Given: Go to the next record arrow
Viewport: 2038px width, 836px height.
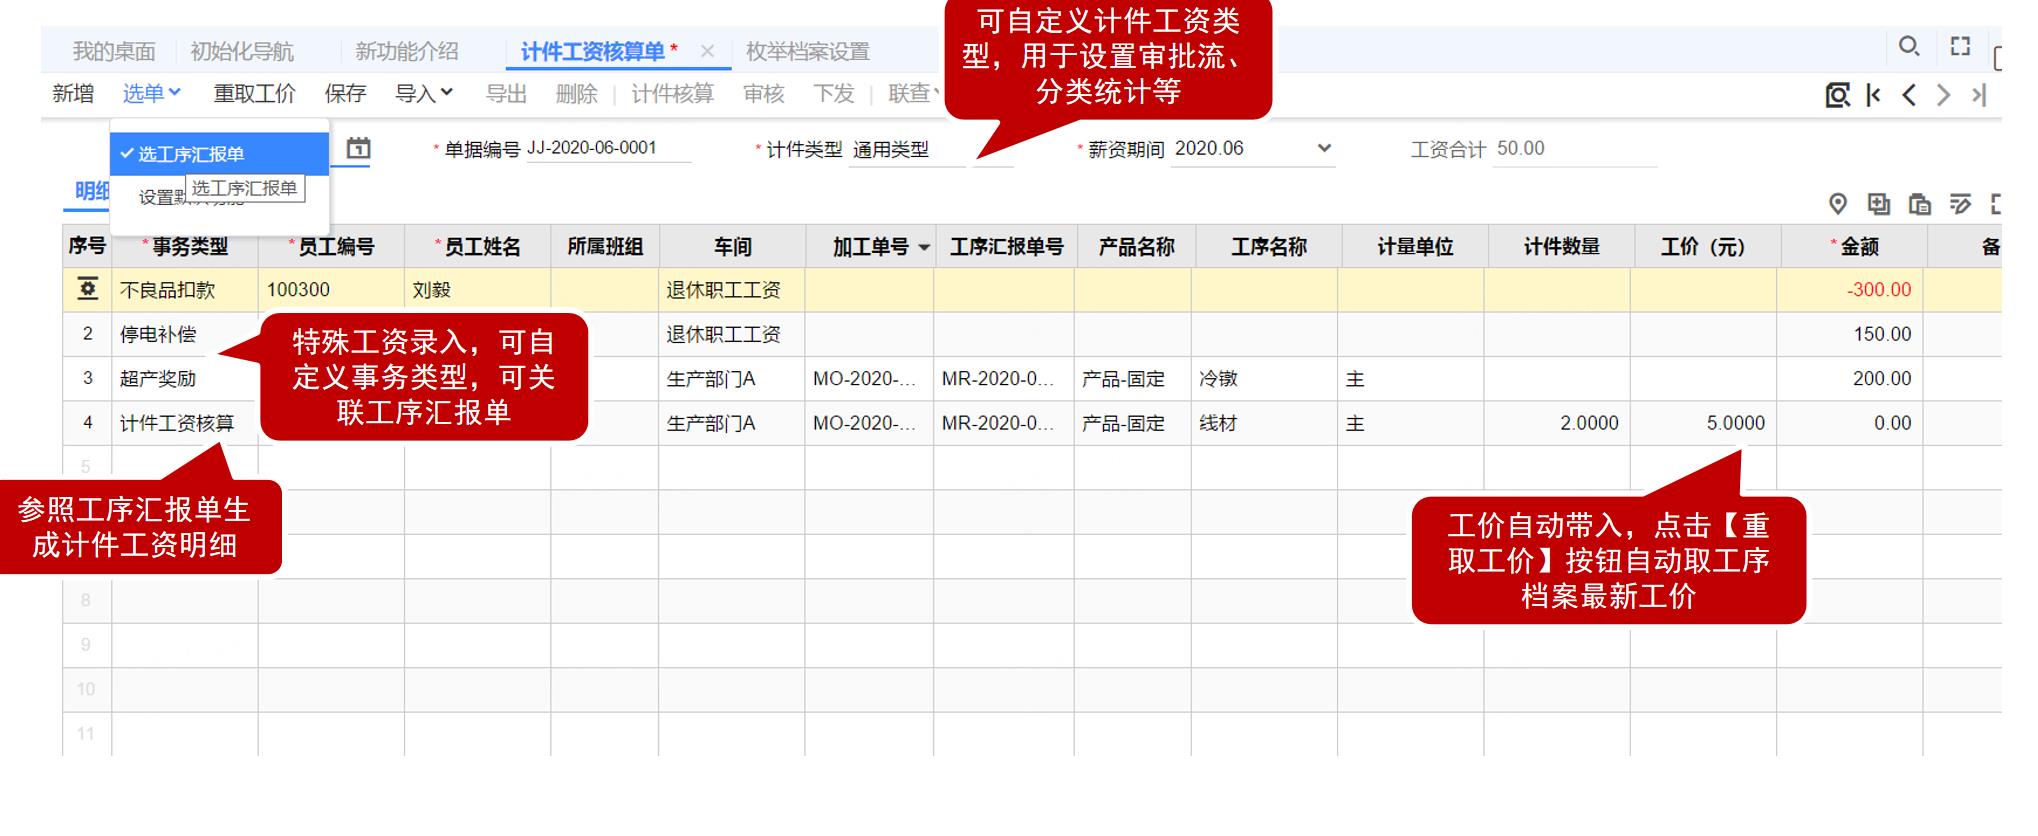Looking at the screenshot, I should click(x=1943, y=95).
